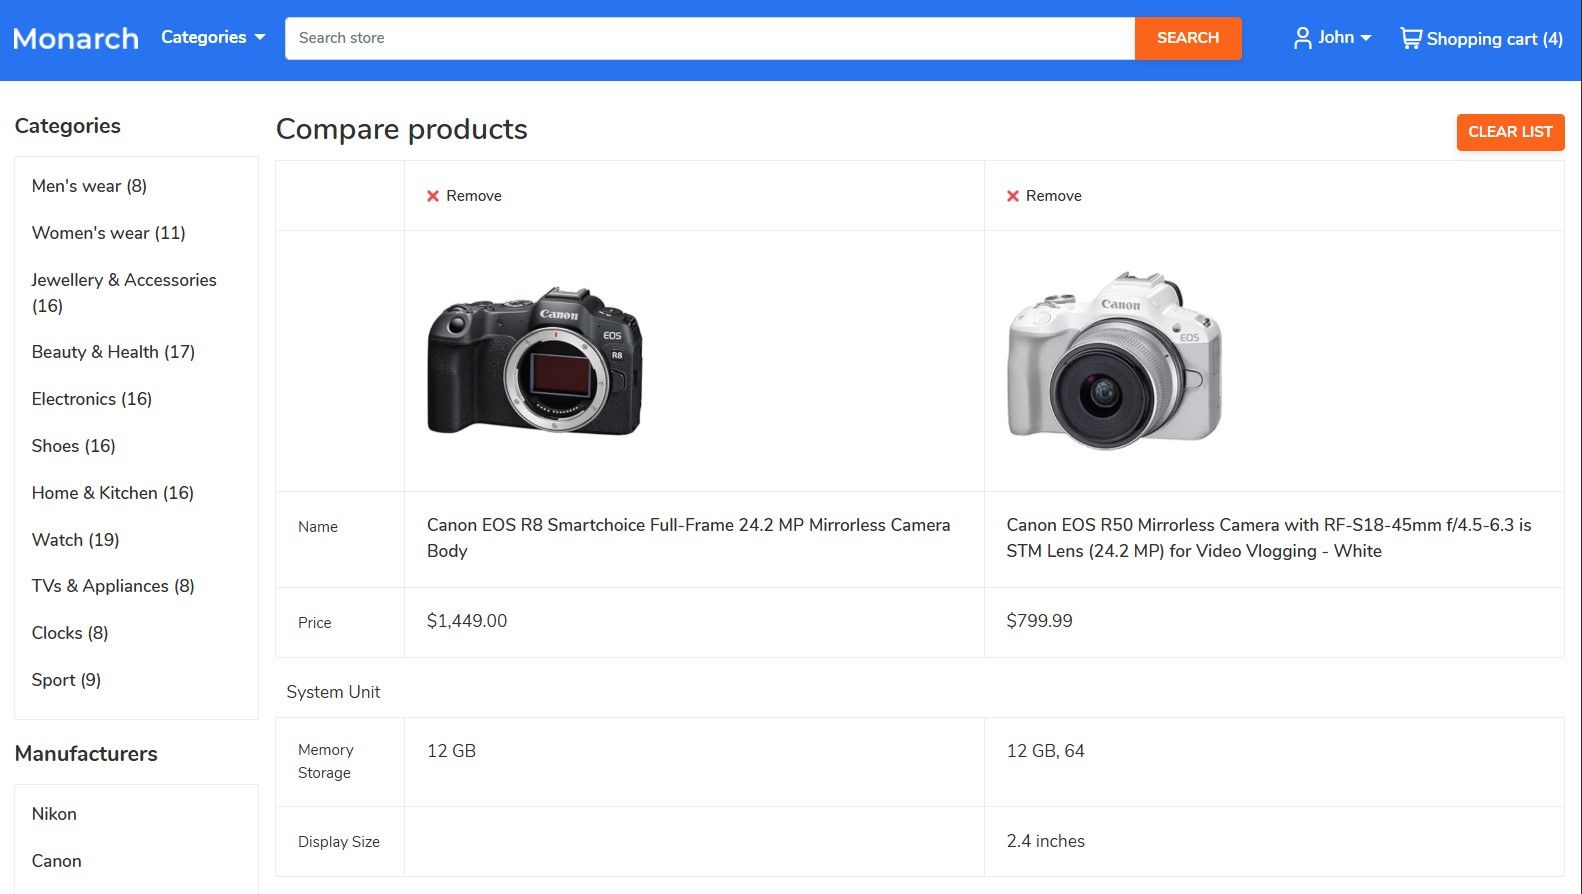Click the Name row label
The width and height of the screenshot is (1582, 894).
point(318,527)
